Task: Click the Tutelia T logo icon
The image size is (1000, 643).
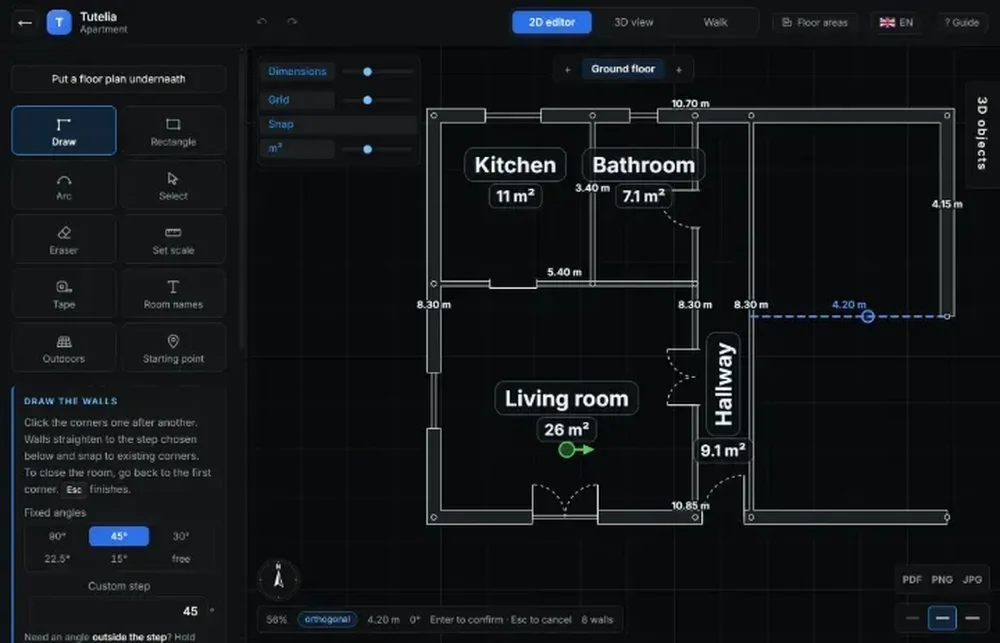Action: 59,23
